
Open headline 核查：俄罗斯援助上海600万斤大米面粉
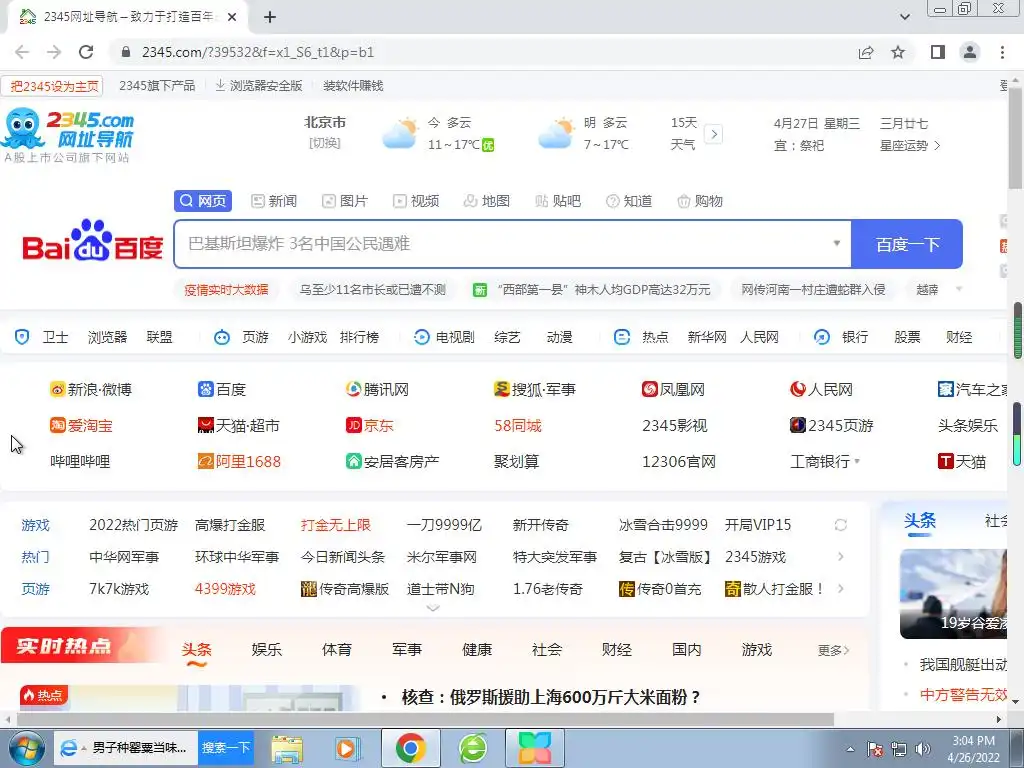tap(552, 697)
